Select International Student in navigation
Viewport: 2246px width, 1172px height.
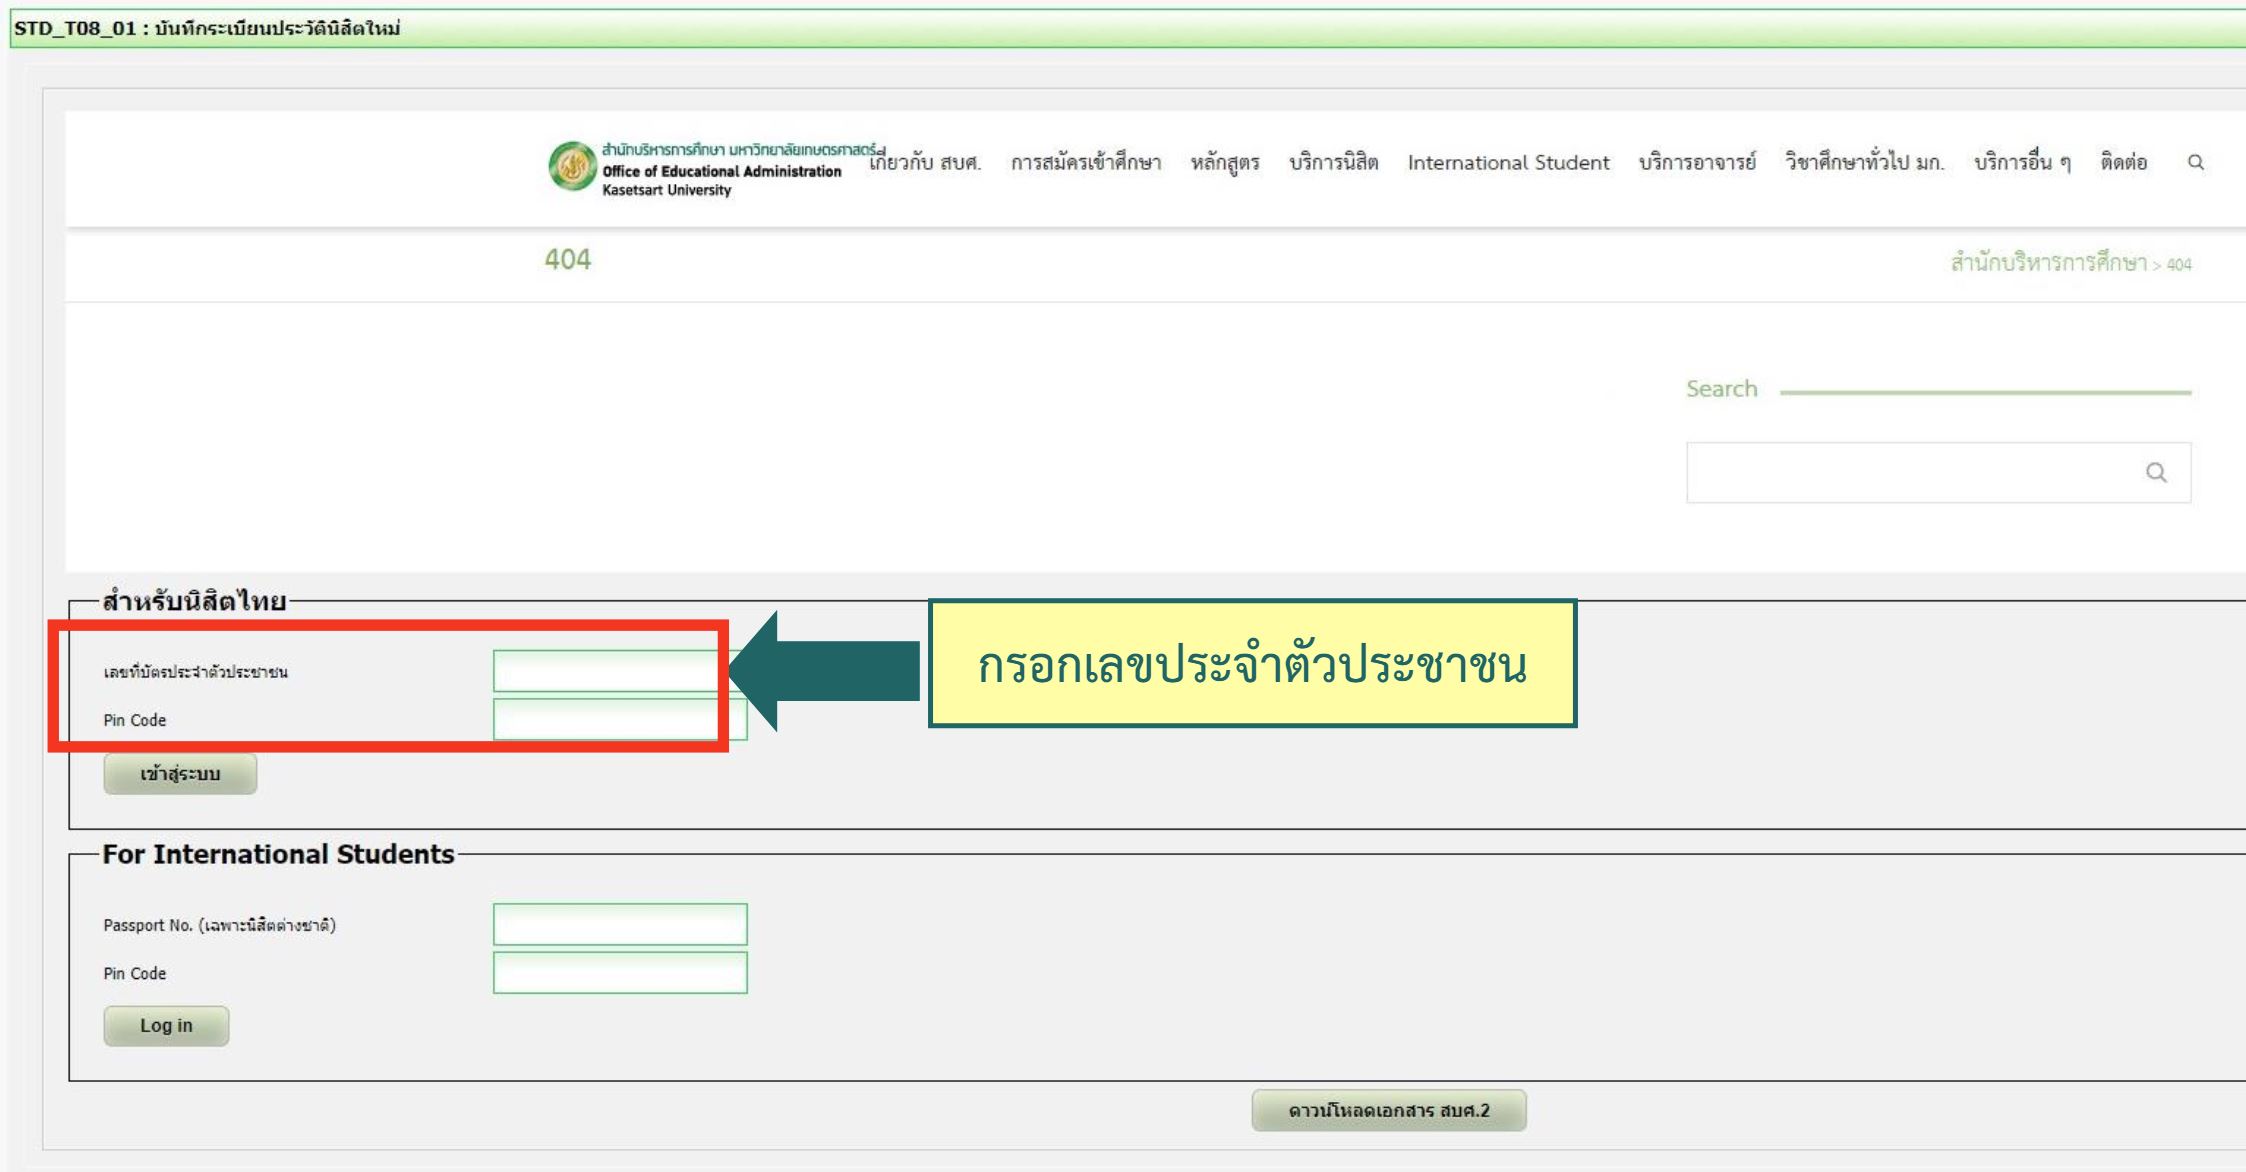coord(1508,163)
